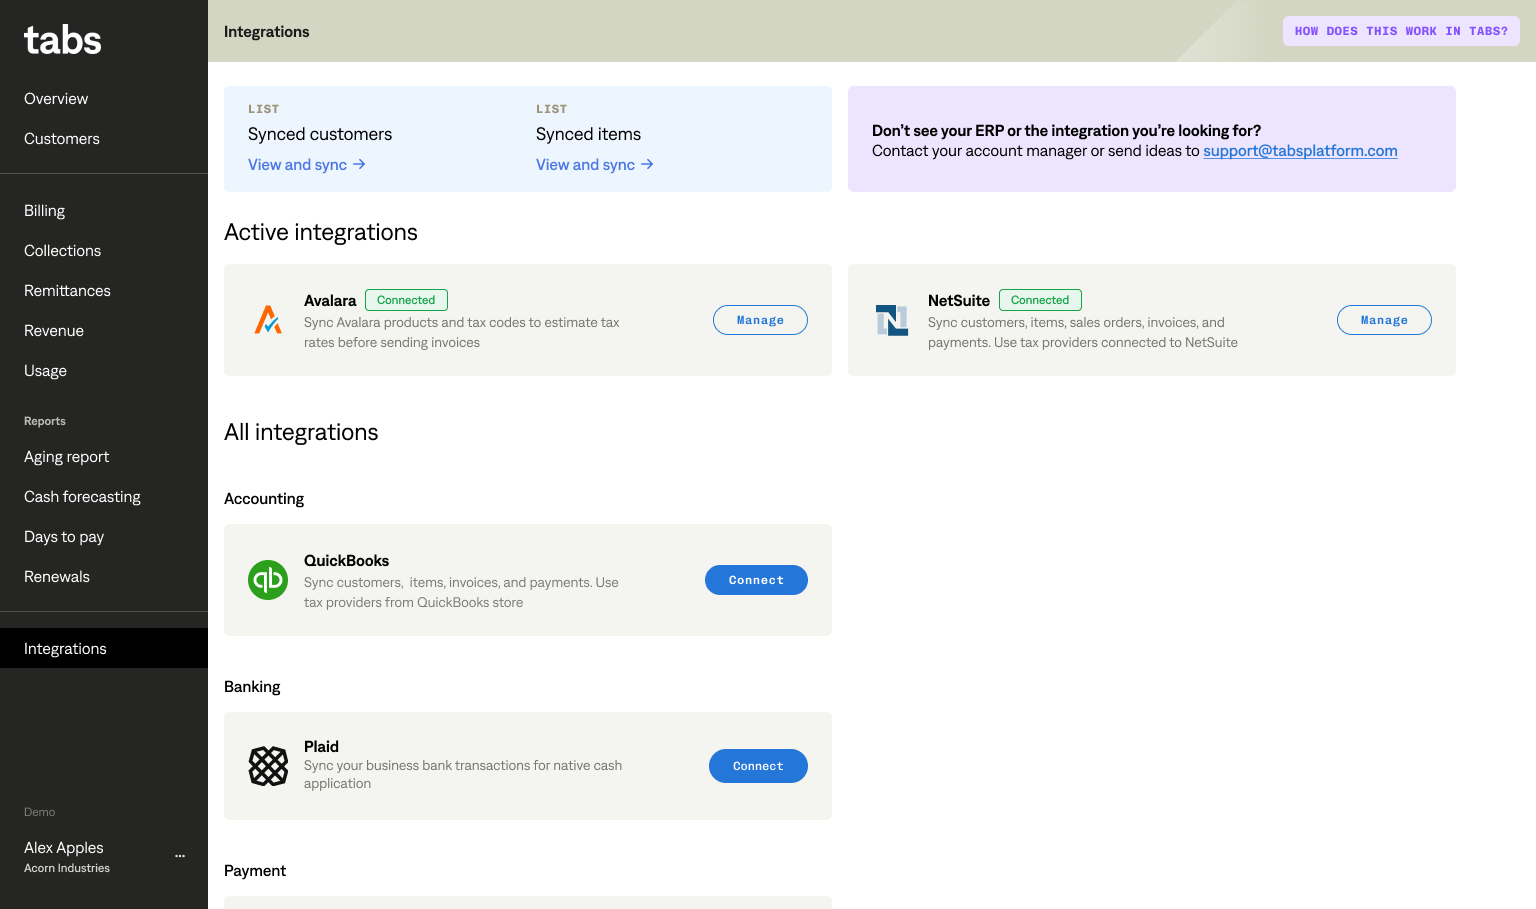Manage the Avalara integration
1536x909 pixels.
(x=760, y=320)
